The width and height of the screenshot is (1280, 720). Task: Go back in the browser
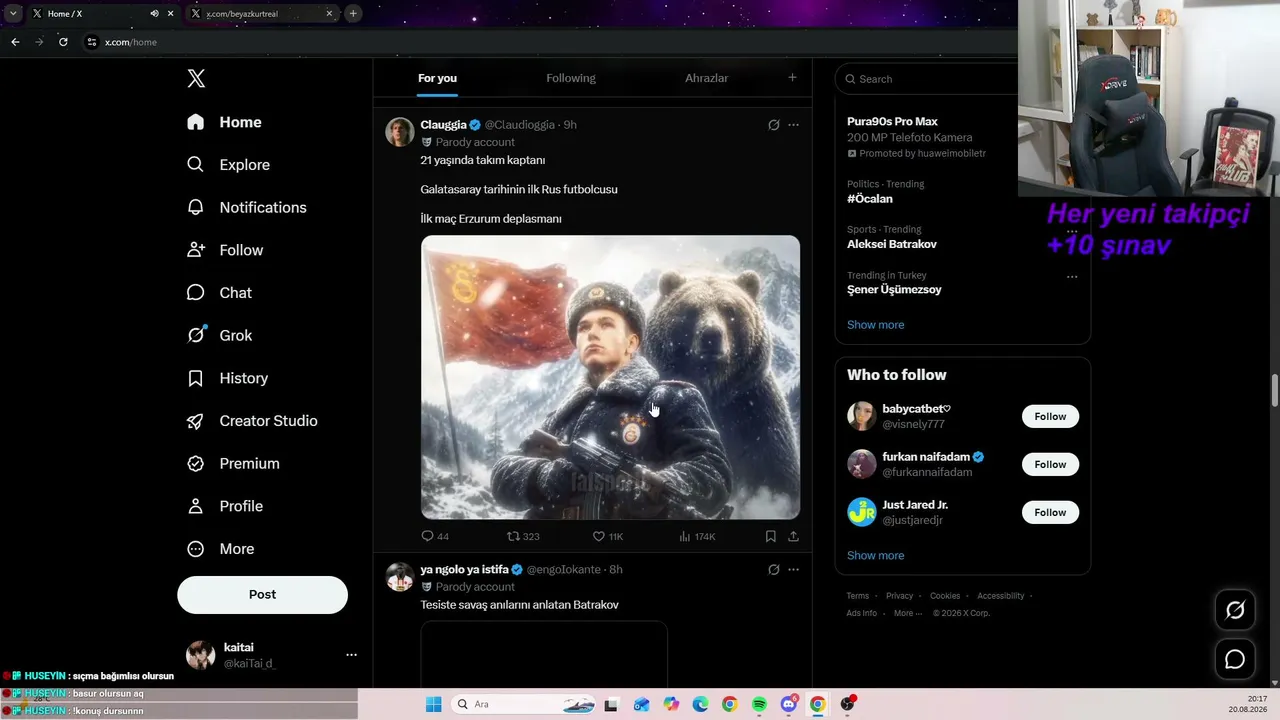click(15, 42)
